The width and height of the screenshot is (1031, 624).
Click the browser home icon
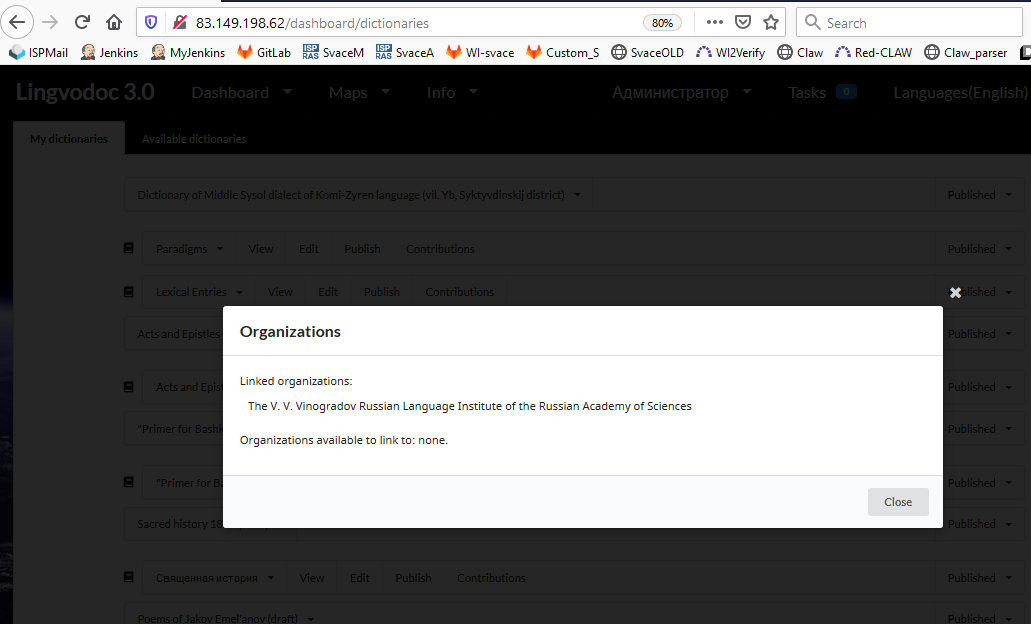(x=113, y=22)
